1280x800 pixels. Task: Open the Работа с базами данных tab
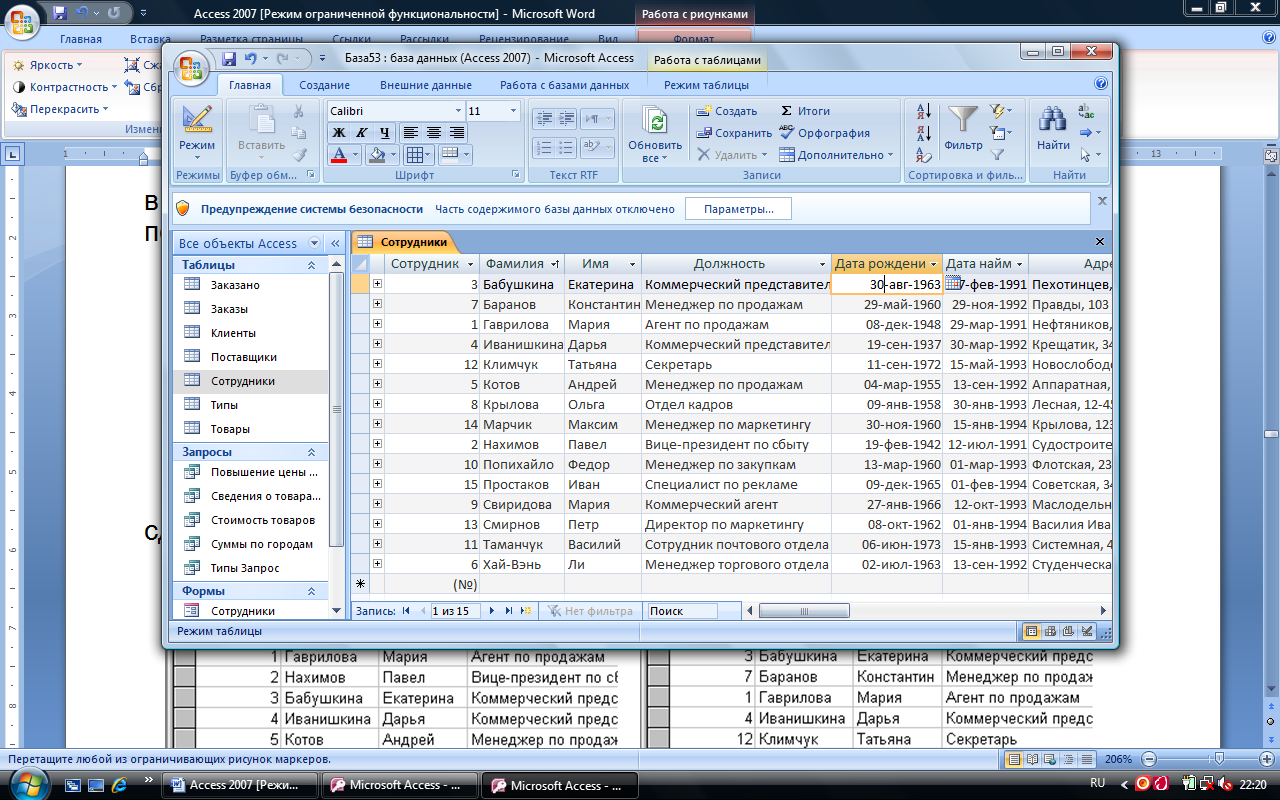coord(565,85)
